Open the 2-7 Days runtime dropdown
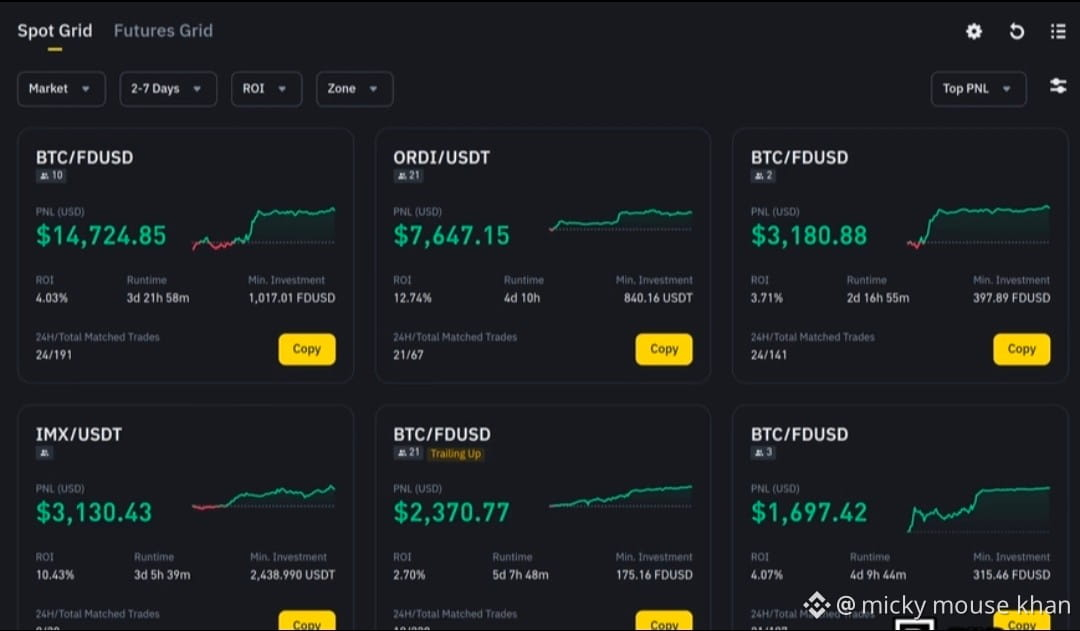Screen dimensions: 1080x631 click(168, 89)
